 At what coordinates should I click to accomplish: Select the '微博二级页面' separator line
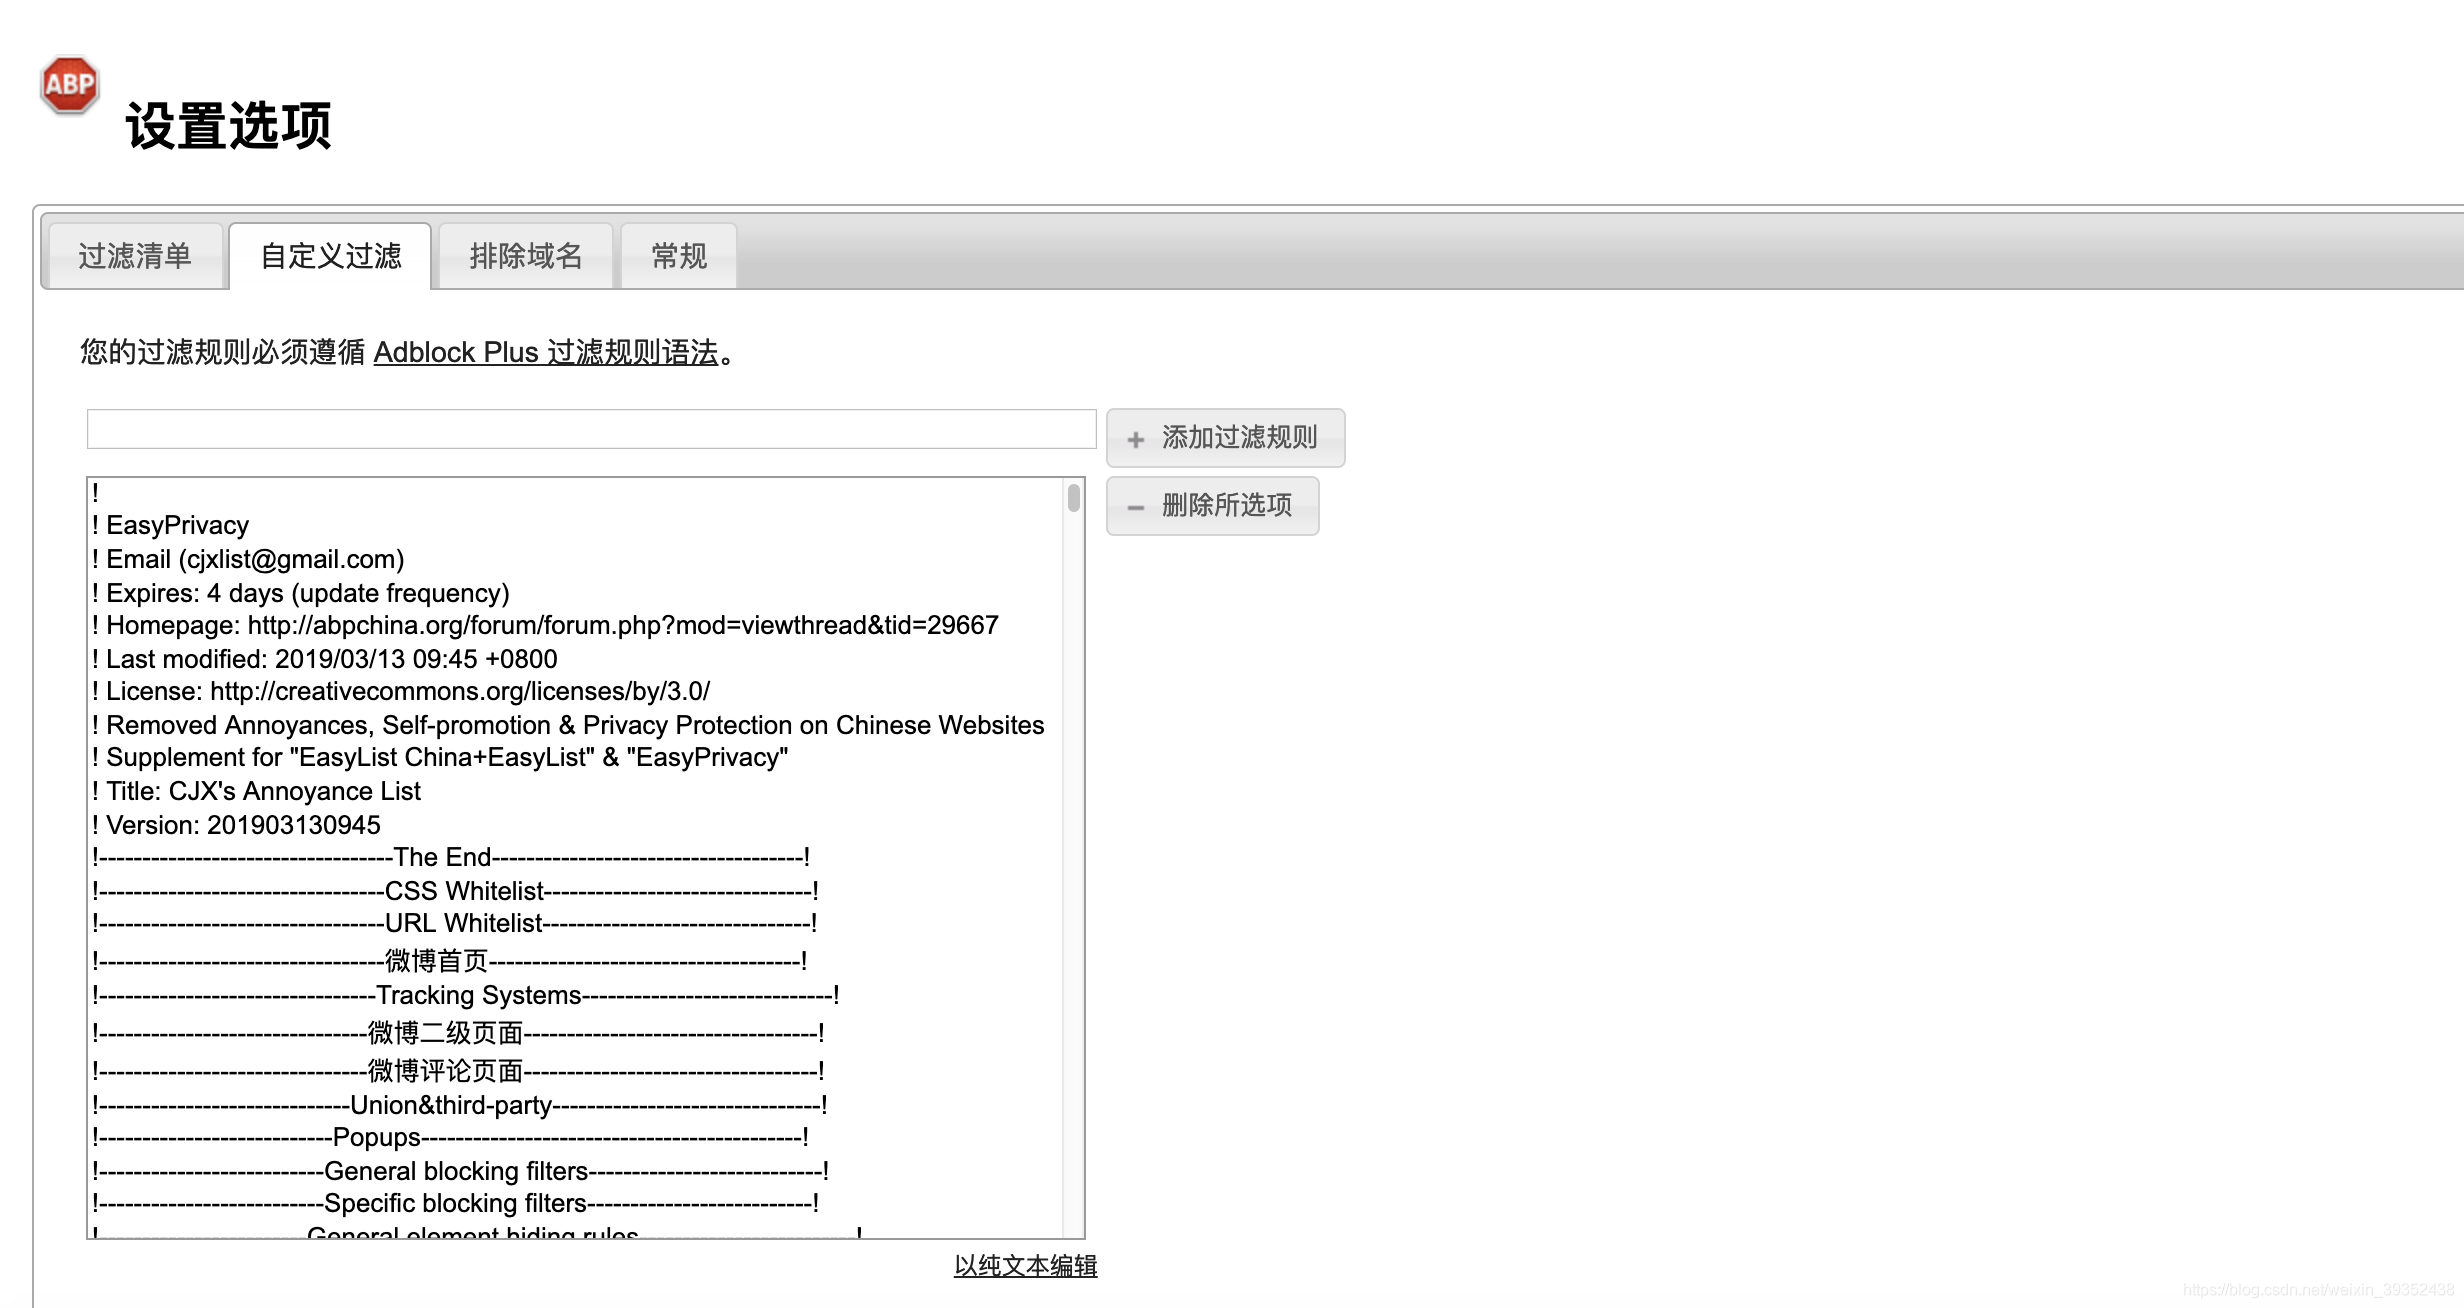(x=576, y=1032)
